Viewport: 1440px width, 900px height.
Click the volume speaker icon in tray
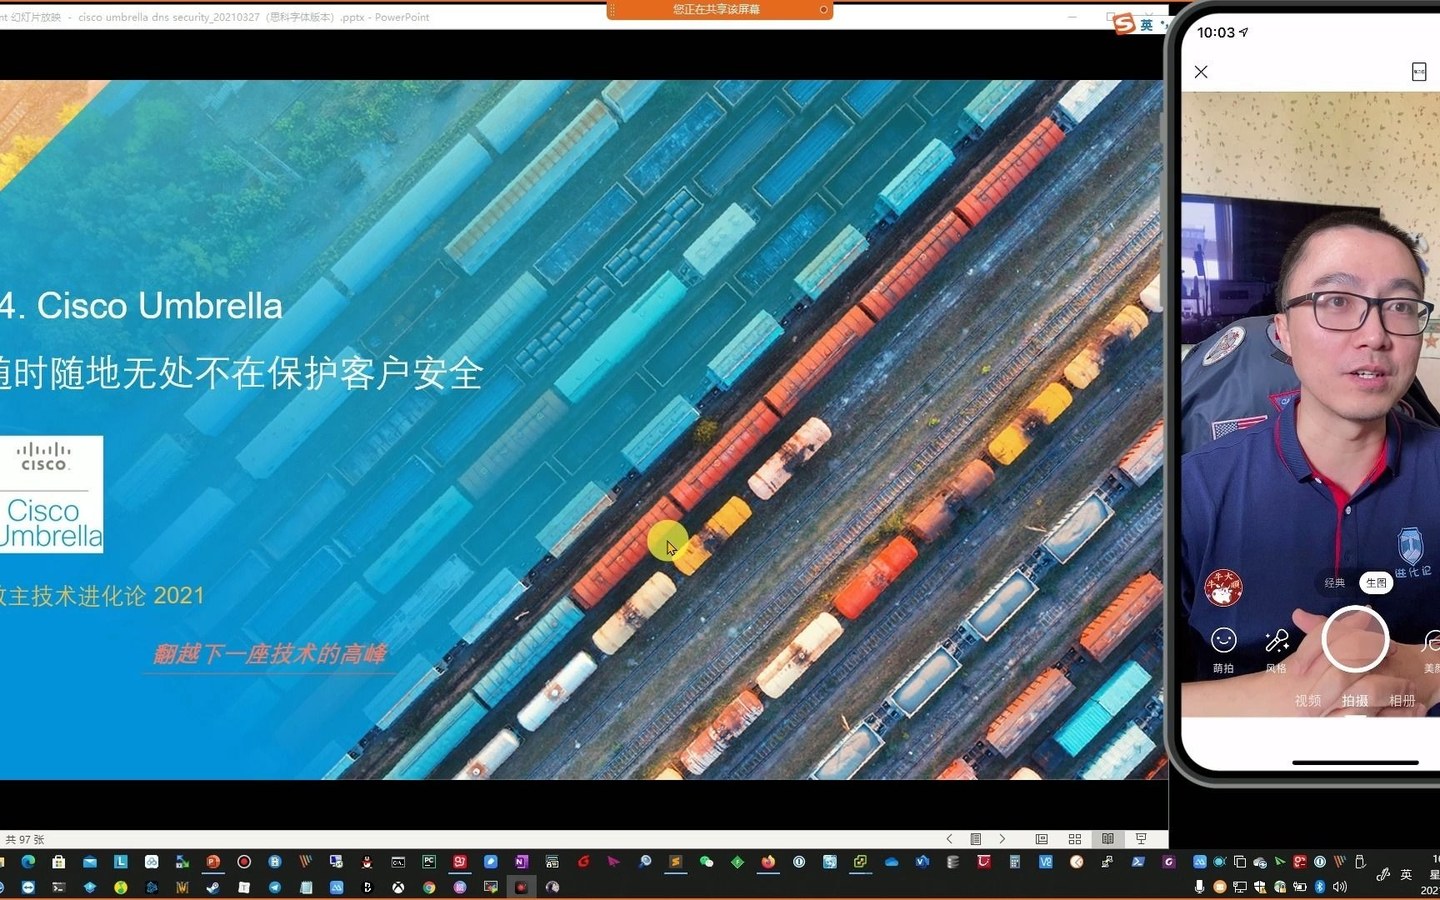pyautogui.click(x=1340, y=886)
